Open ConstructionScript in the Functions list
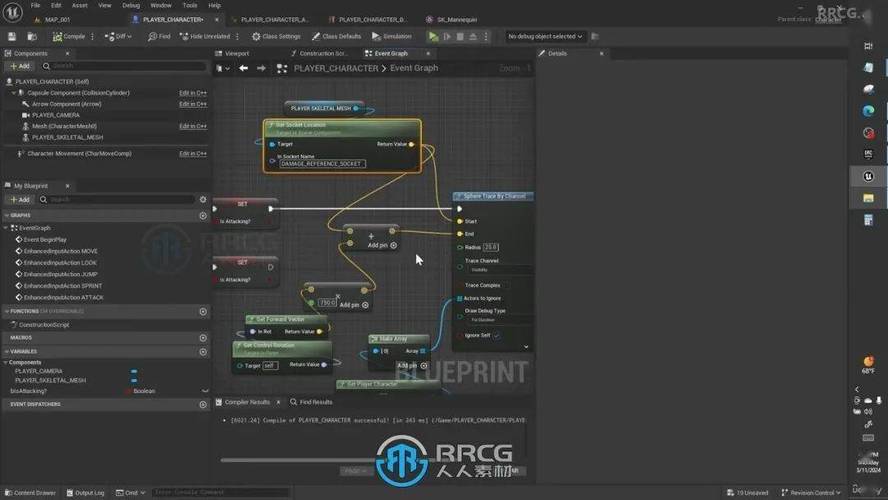 pos(44,325)
